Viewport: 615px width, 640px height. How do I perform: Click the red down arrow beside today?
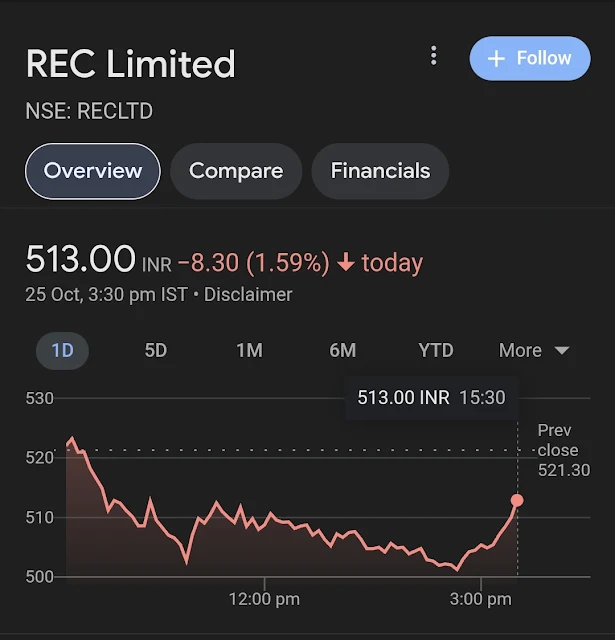[x=346, y=263]
